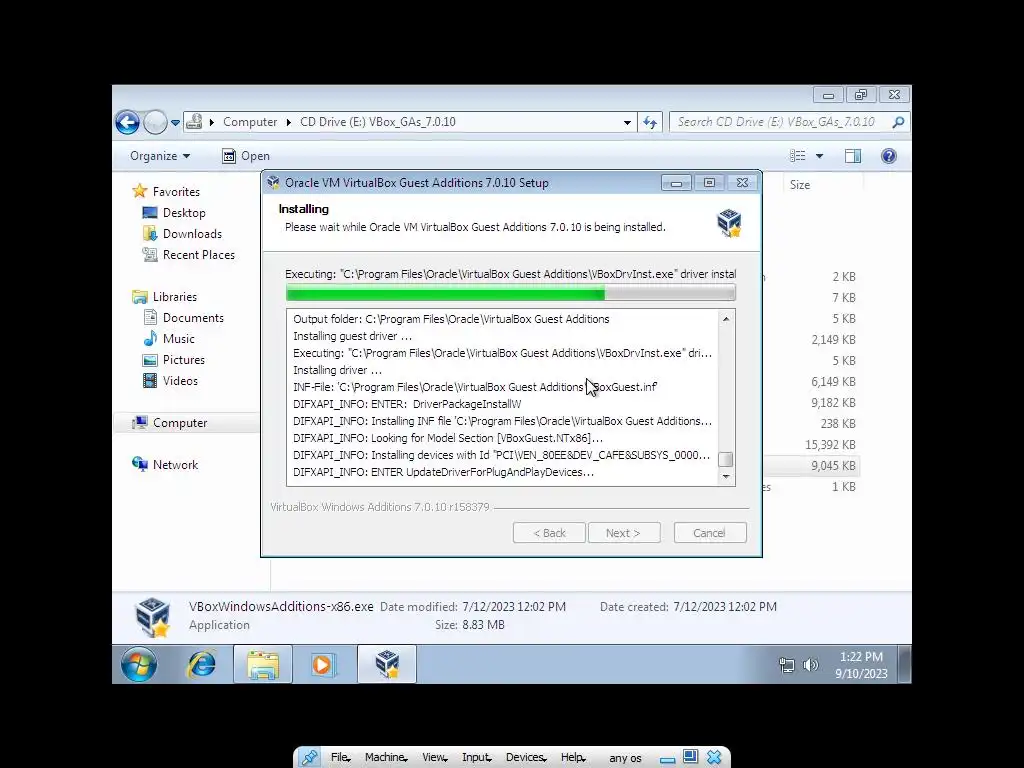Click the CD Drive (E:) VBox_GAs_7.0.10 breadcrumb
1024x768 pixels.
[x=377, y=122]
